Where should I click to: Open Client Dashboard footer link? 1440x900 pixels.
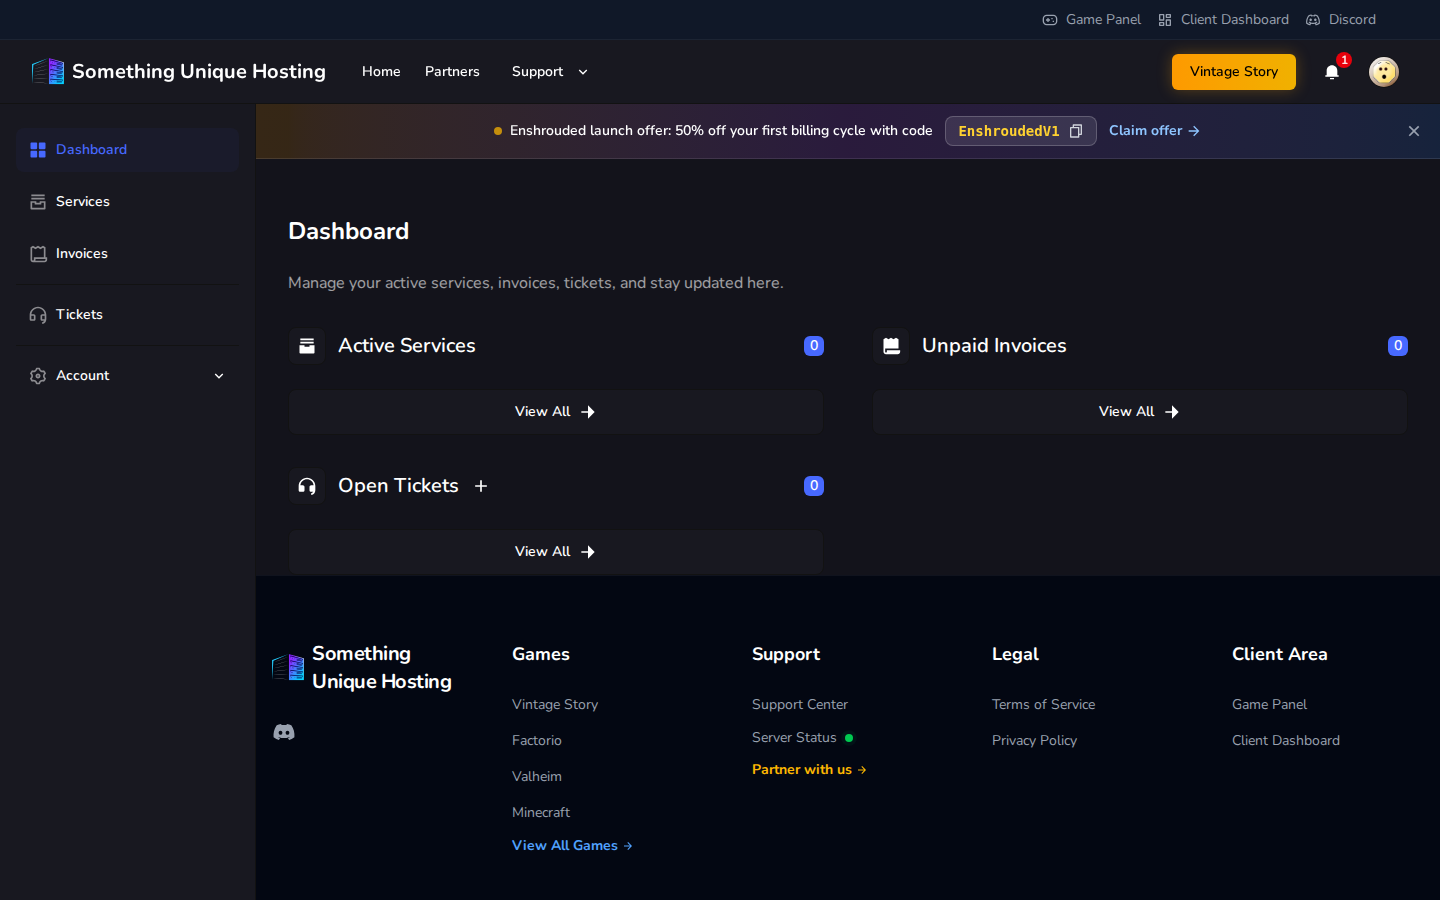pos(1286,741)
